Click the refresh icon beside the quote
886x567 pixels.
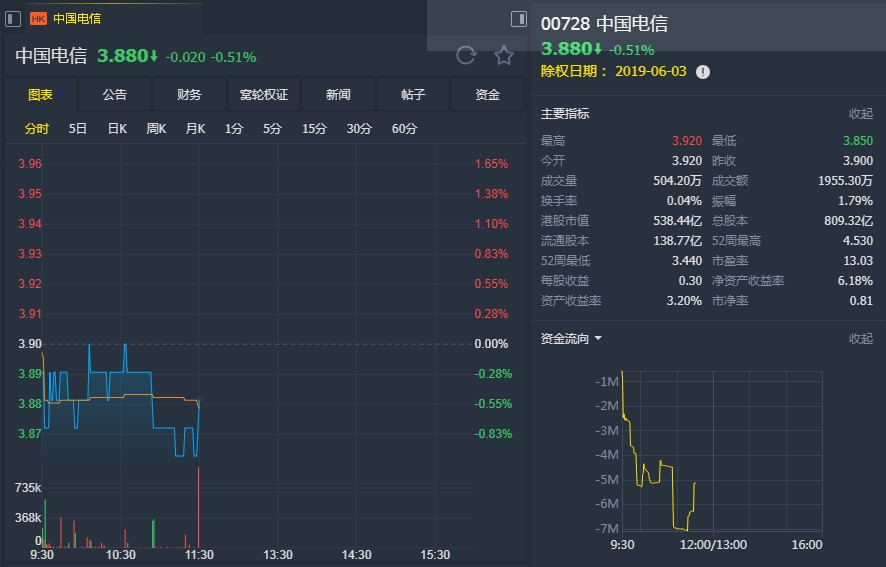point(466,55)
